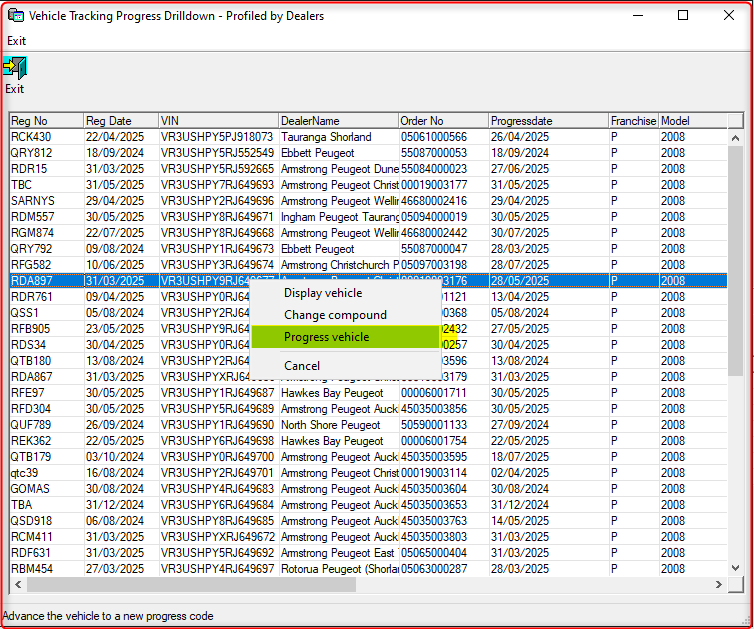Click the Progressdate column header
Viewport: 754px width, 629px height.
(547, 121)
